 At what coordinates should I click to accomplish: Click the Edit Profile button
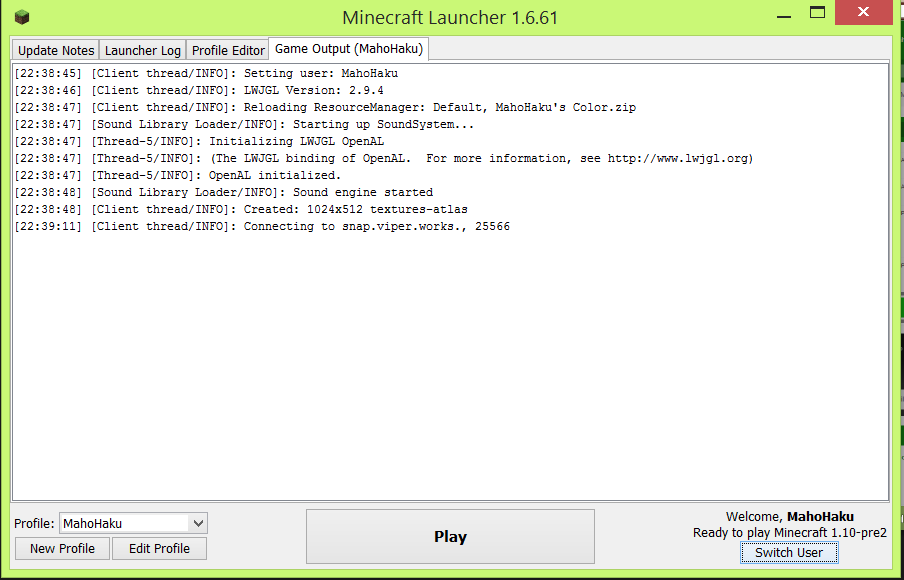159,548
